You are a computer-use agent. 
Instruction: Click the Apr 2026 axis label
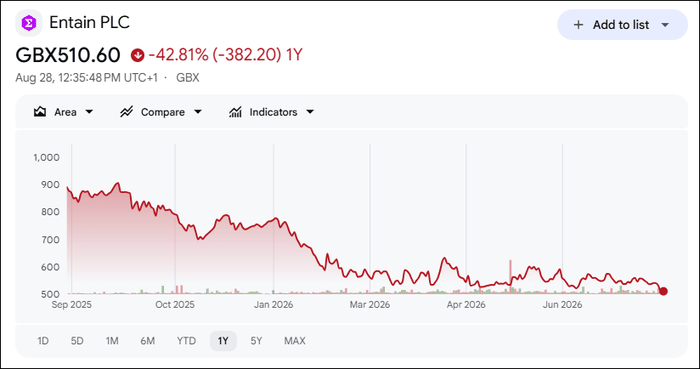[x=466, y=305]
